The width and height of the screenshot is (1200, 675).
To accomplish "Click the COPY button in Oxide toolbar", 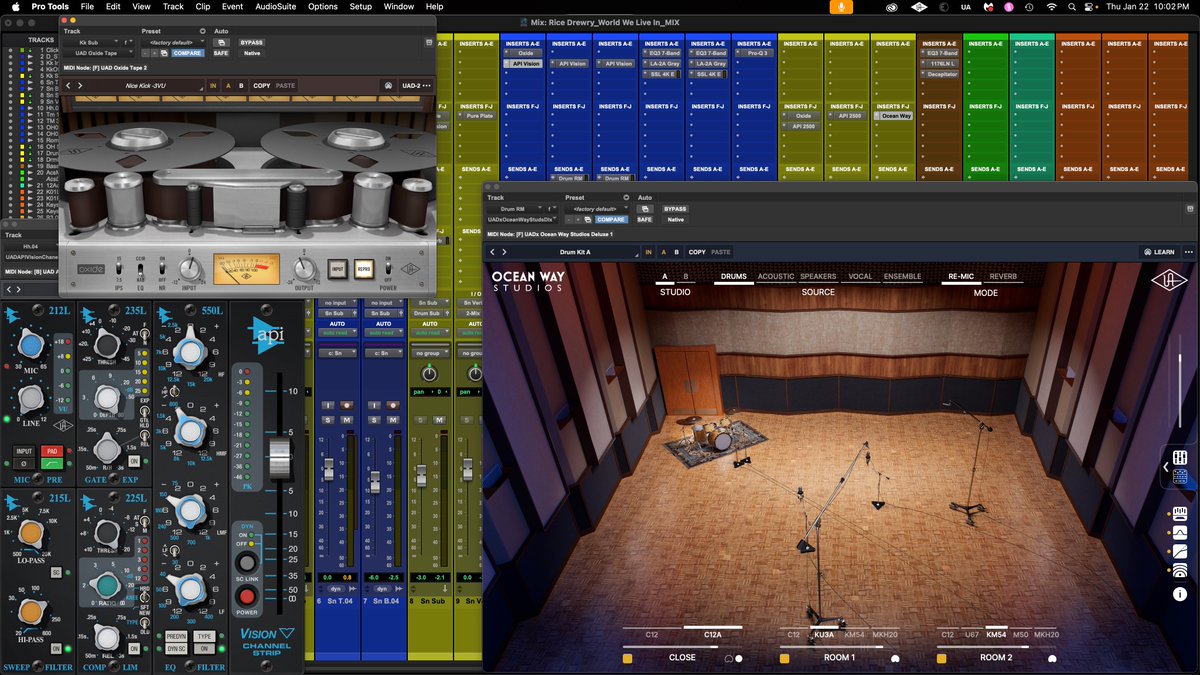I will (262, 86).
